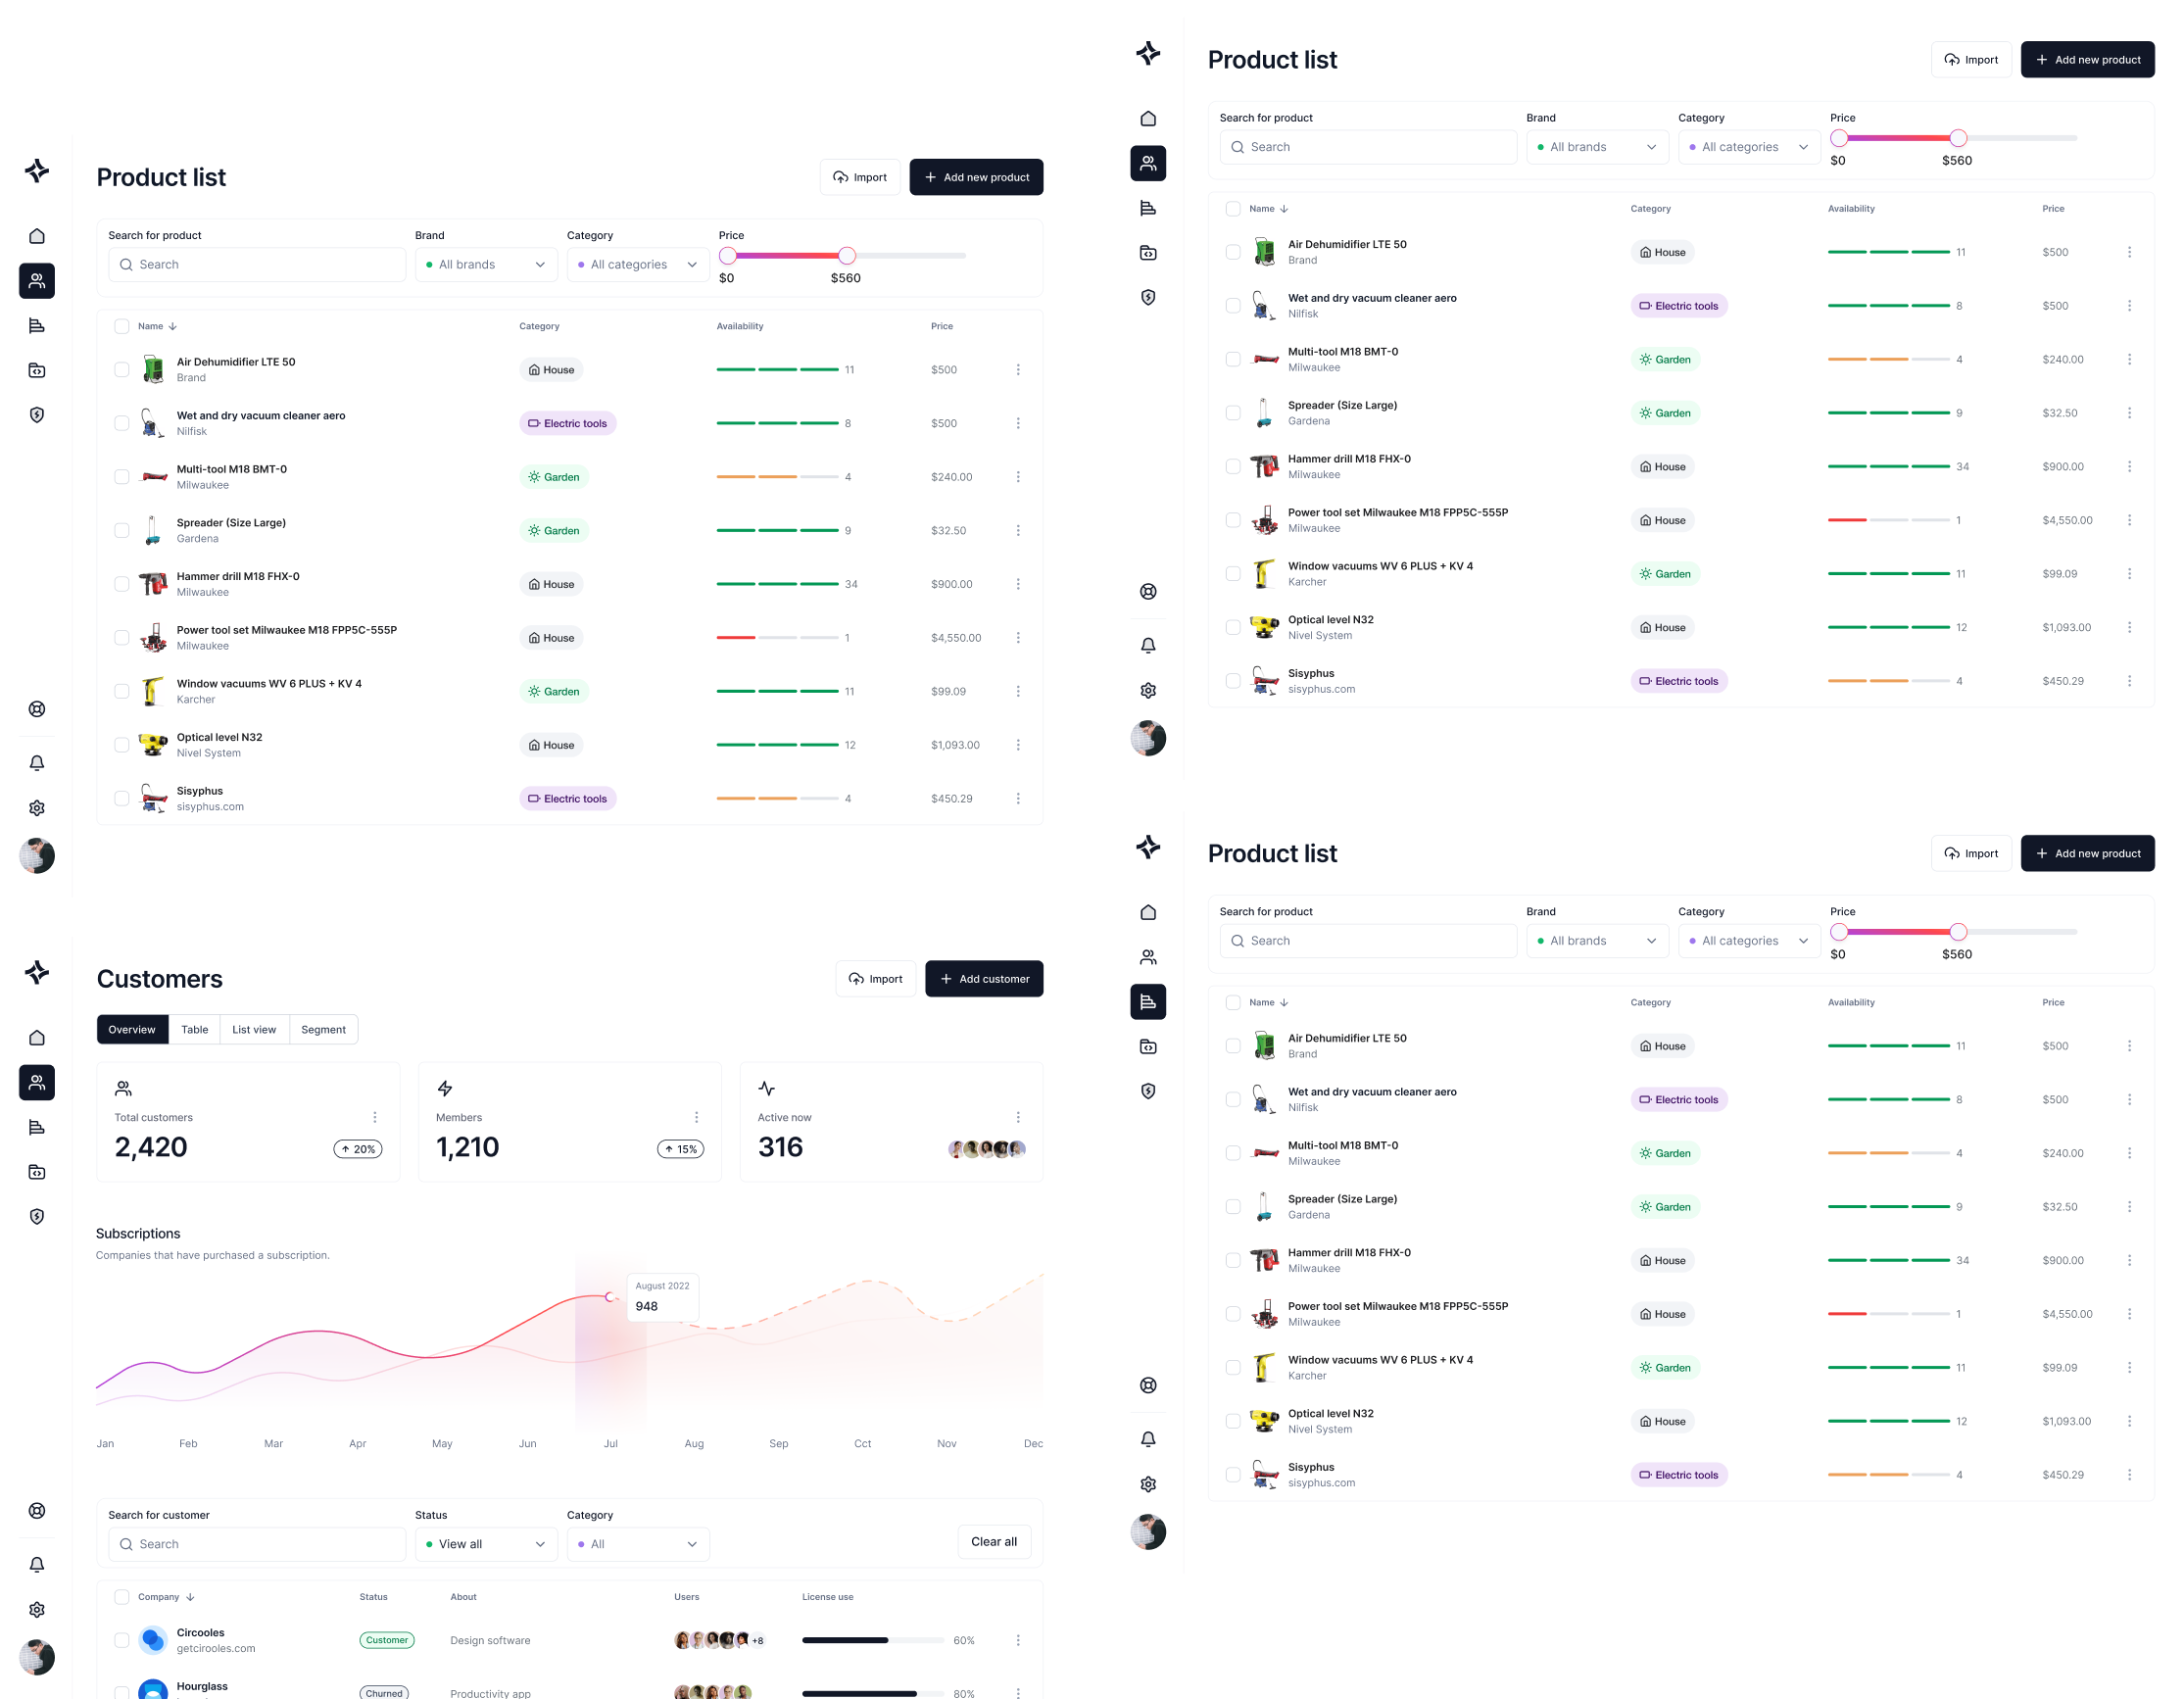Open the code folder icon in Customers sidebar

pyautogui.click(x=37, y=1172)
